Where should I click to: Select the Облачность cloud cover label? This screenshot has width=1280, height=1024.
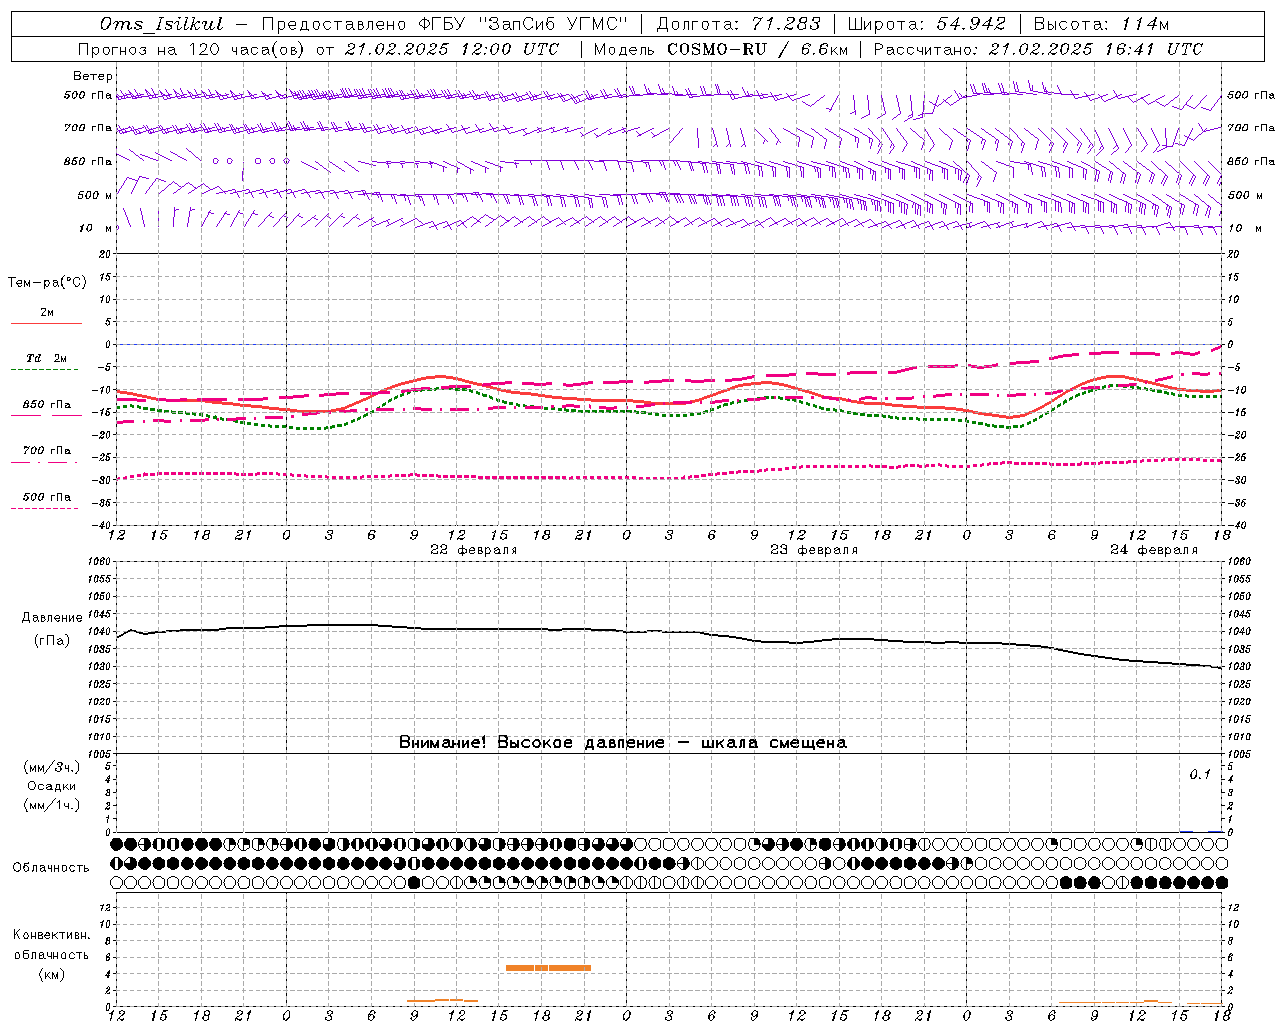(51, 868)
